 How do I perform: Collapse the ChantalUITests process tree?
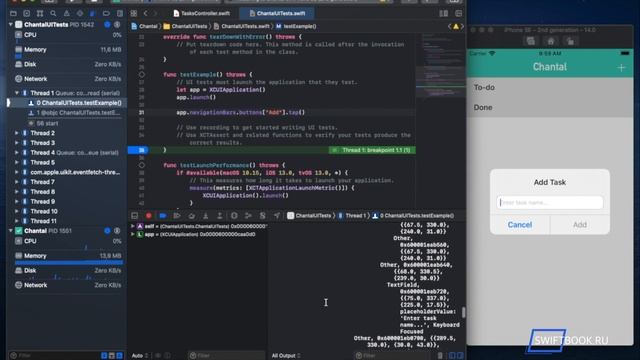(x=11, y=25)
